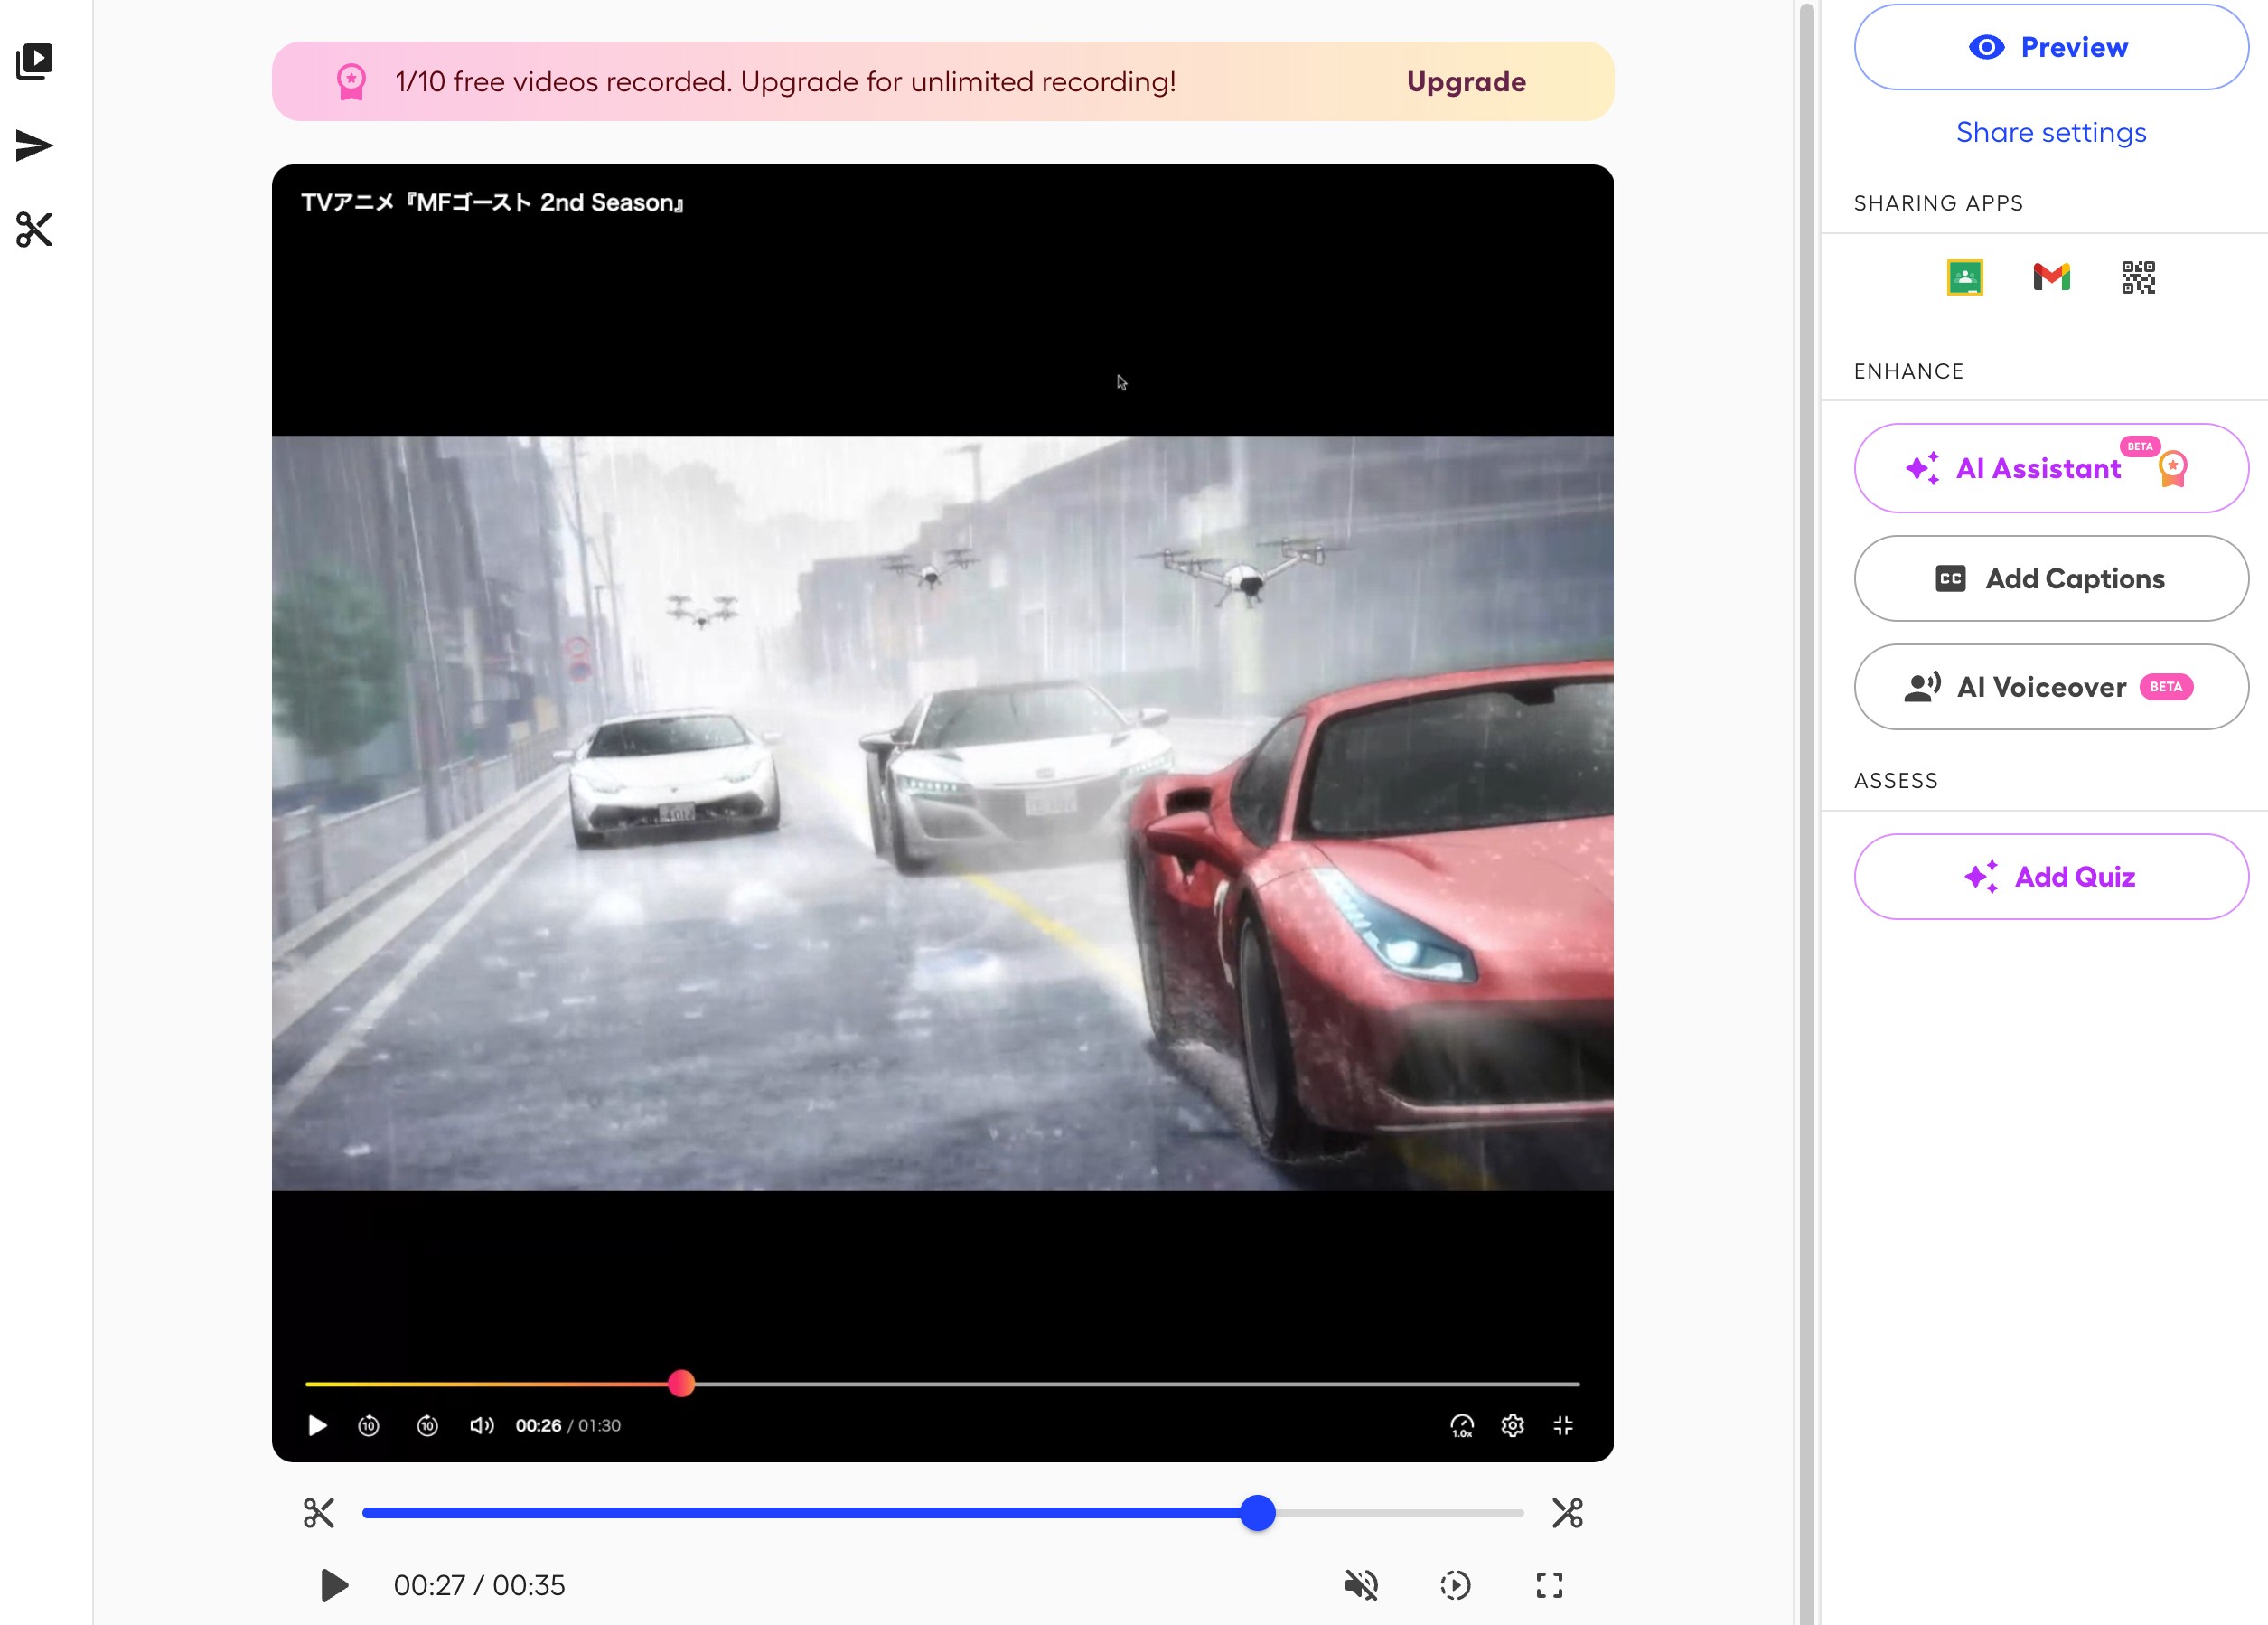Screen dimensions: 2268x1625
Task: Click the Add Captions button
Action: coord(2051,578)
